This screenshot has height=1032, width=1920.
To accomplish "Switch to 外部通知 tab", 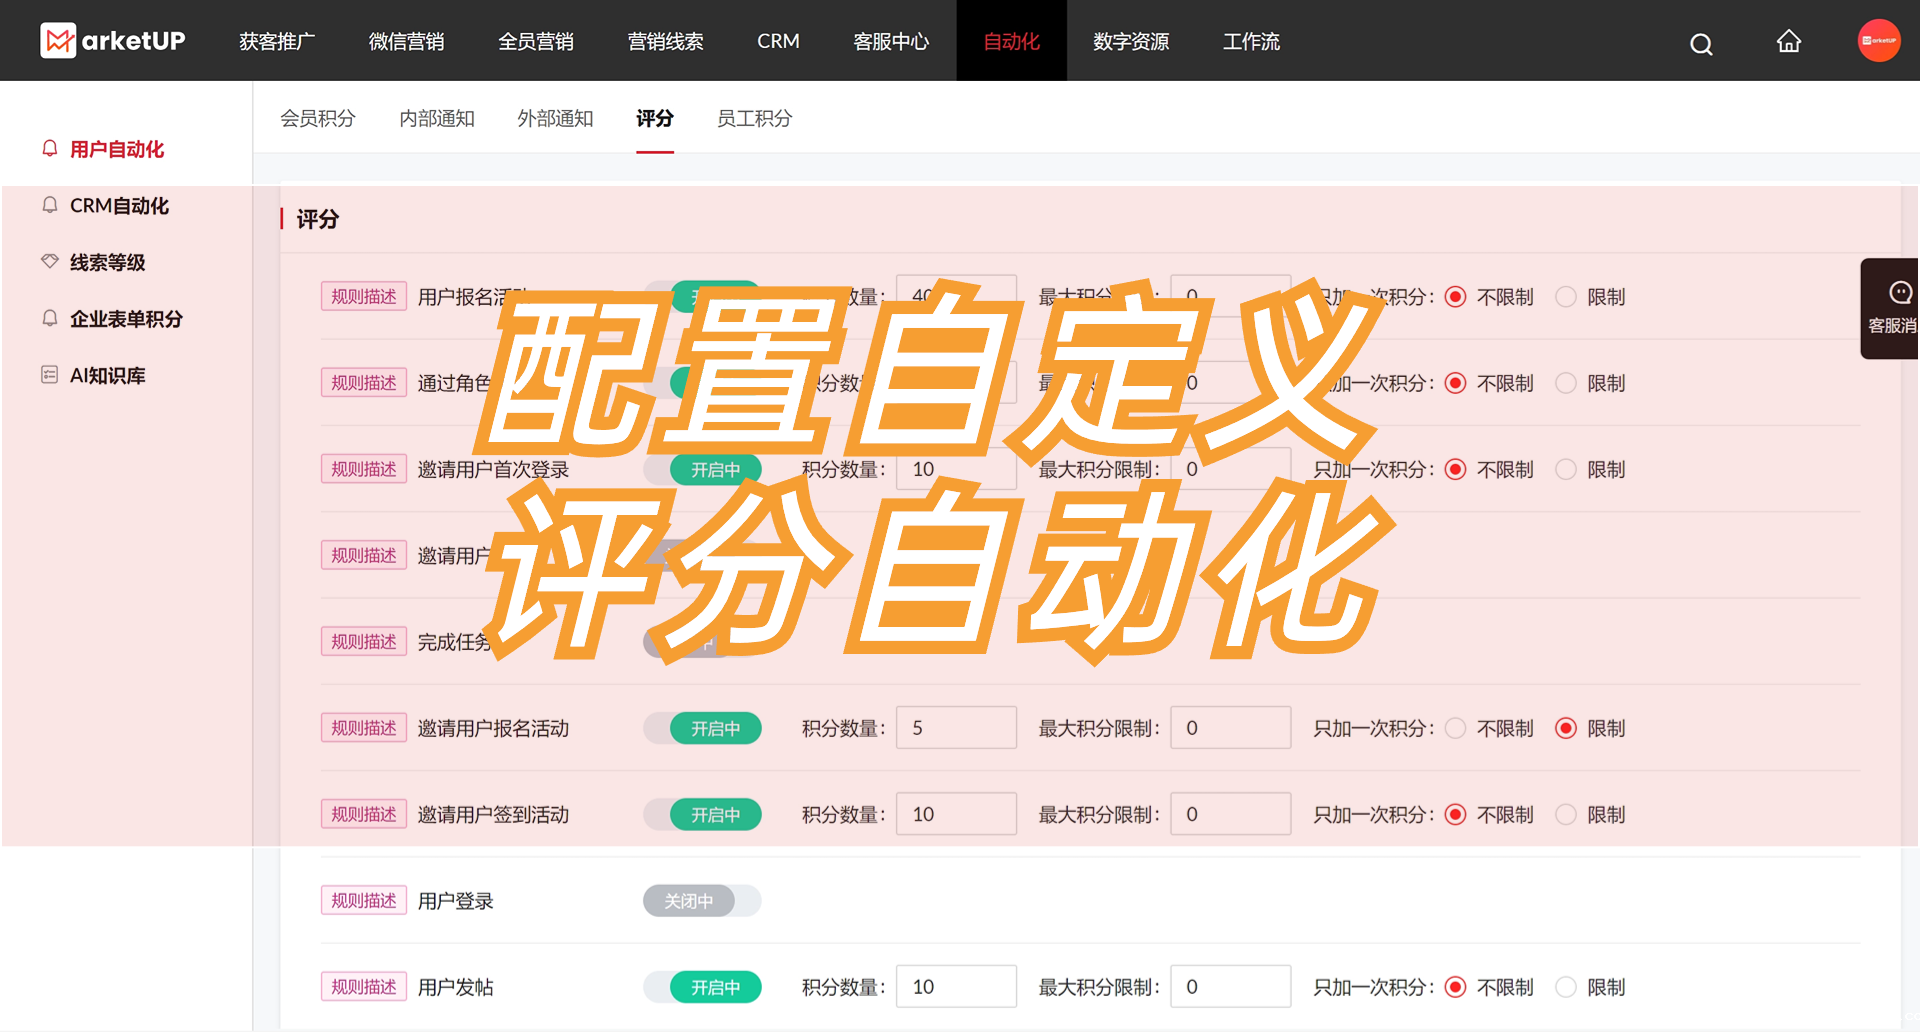I will click(555, 118).
